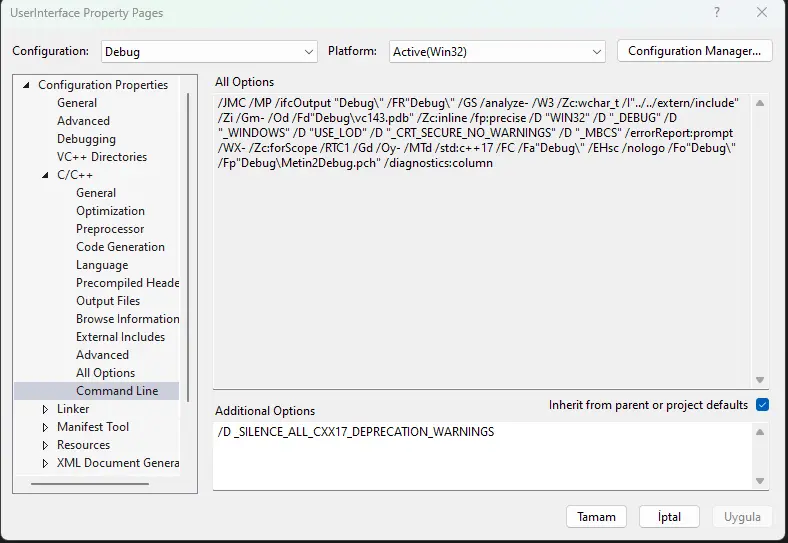Click the help question mark icon

point(716,13)
